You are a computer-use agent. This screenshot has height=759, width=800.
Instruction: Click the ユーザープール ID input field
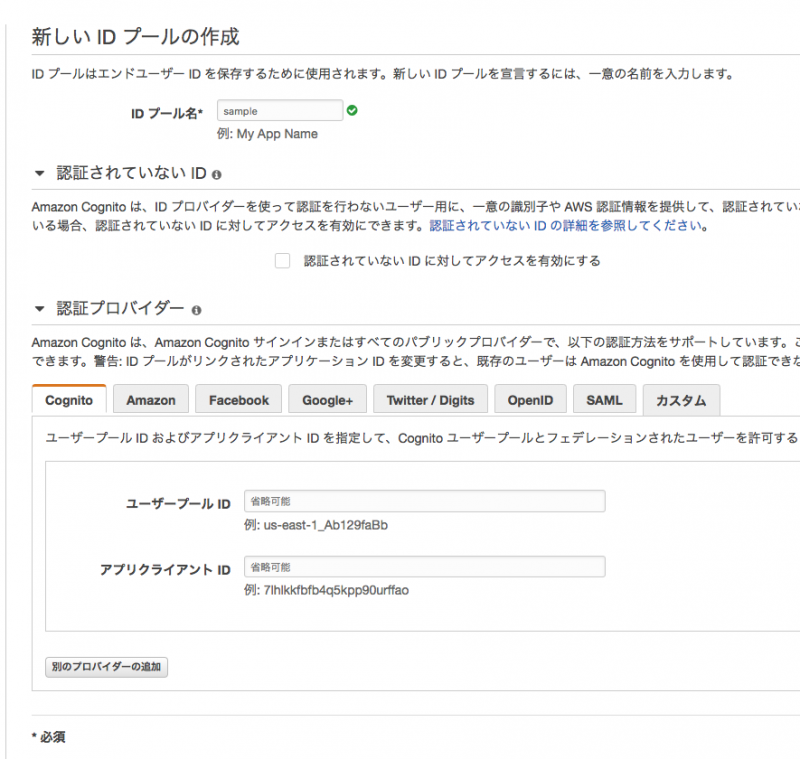pyautogui.click(x=424, y=501)
